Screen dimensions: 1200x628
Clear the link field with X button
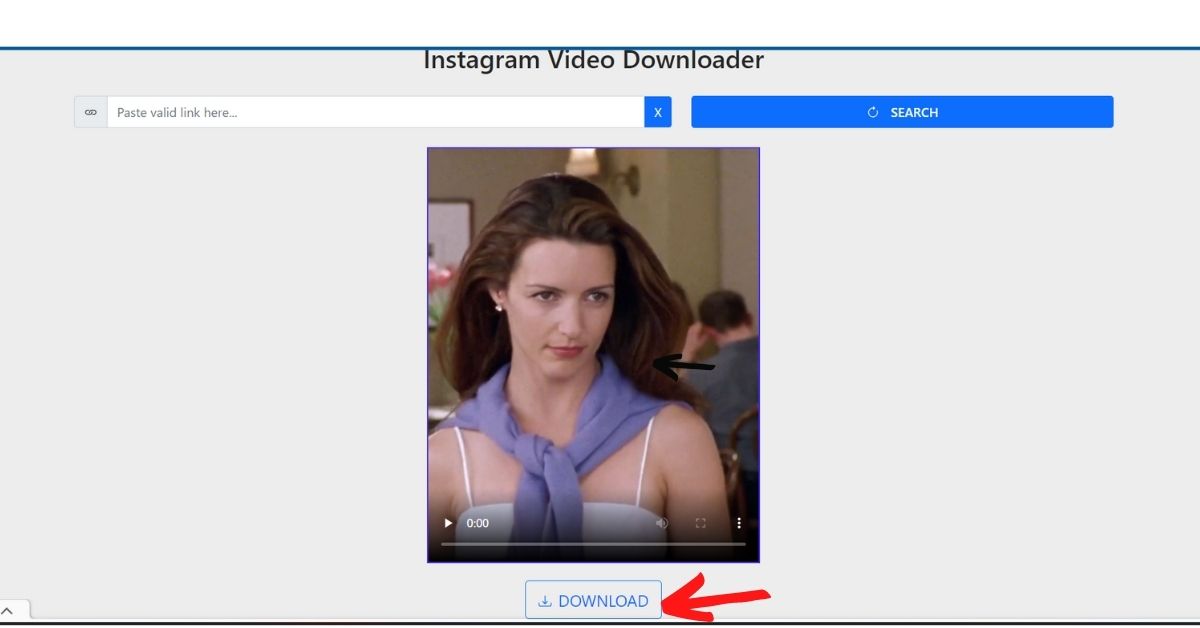coord(657,112)
